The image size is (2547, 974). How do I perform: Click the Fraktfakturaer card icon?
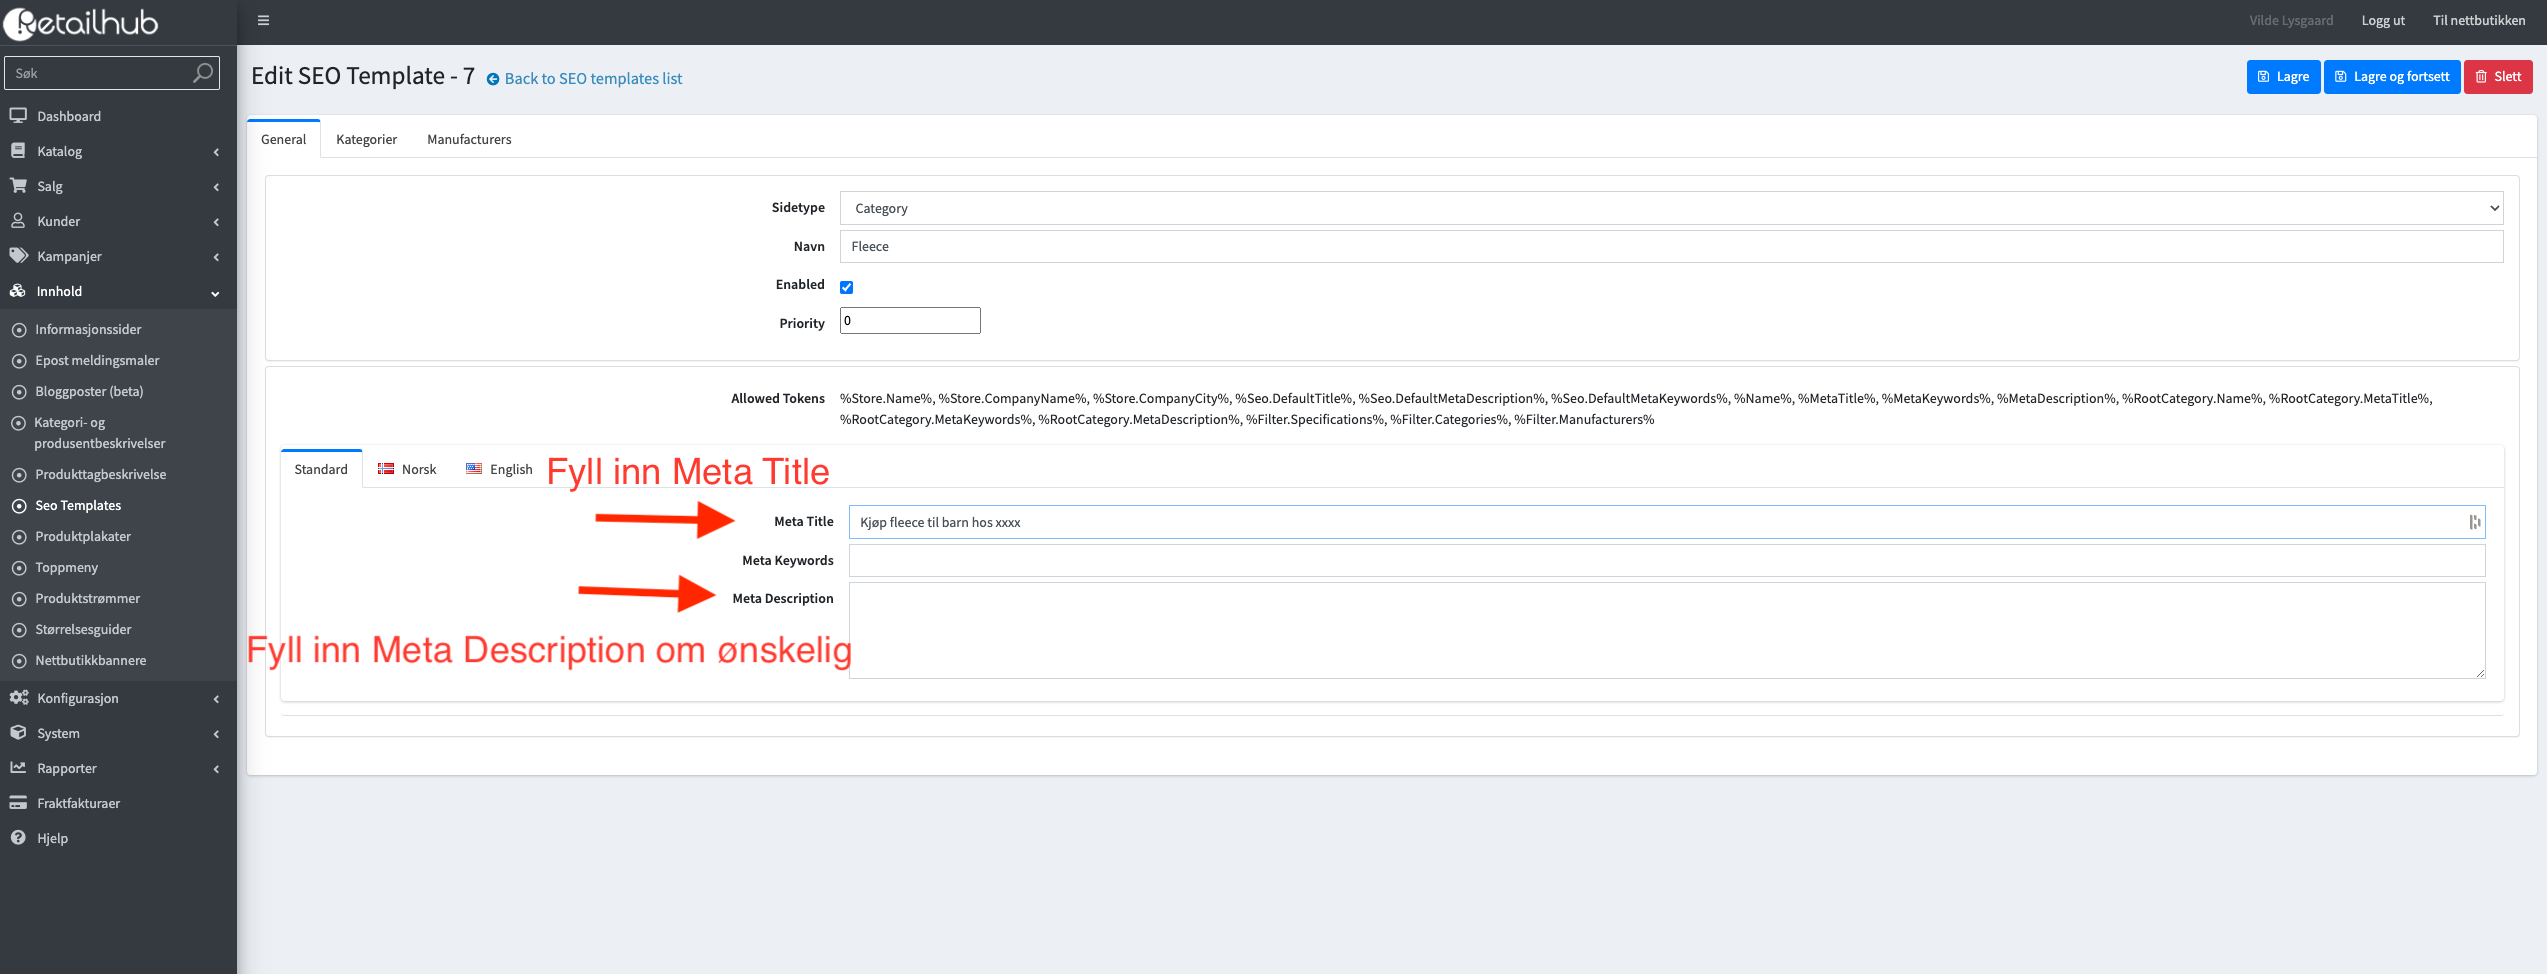pos(18,803)
